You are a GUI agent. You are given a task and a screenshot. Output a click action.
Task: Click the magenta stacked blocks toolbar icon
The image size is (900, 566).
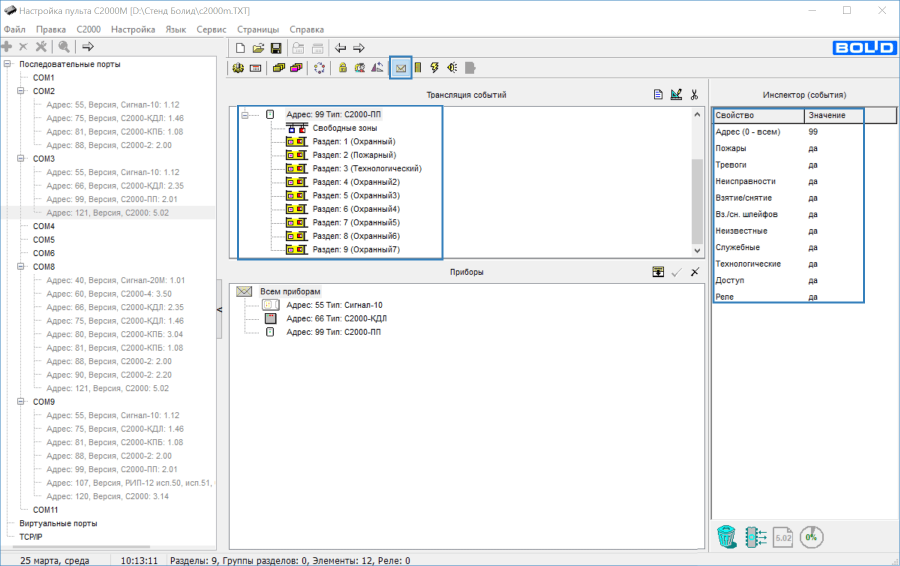[296, 68]
